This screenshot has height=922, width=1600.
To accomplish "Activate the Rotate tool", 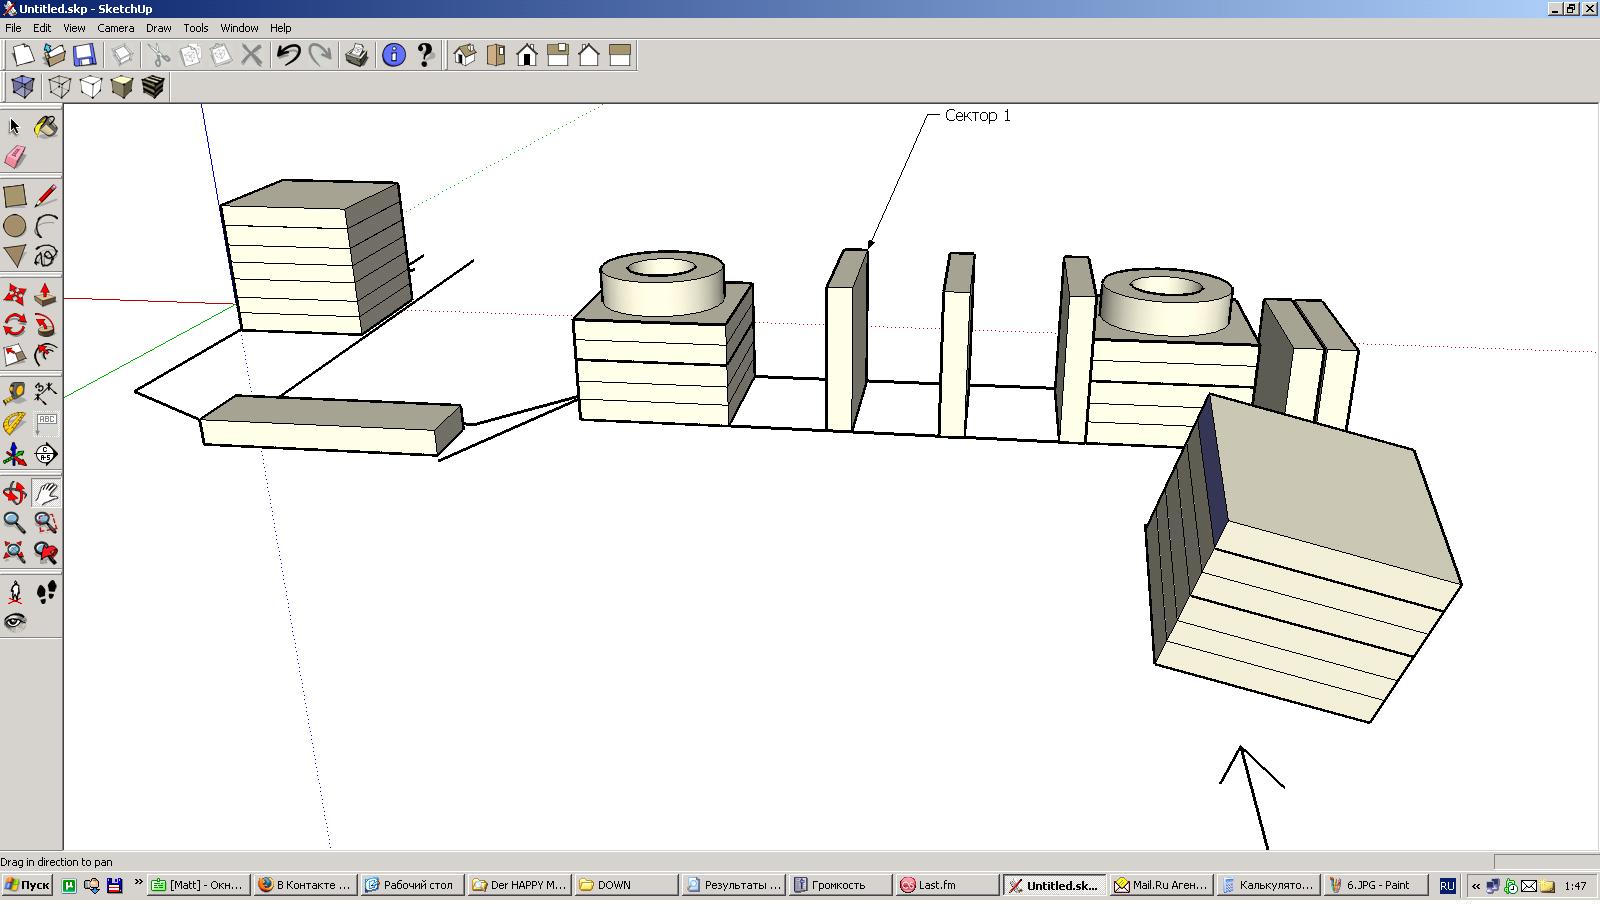I will (15, 325).
